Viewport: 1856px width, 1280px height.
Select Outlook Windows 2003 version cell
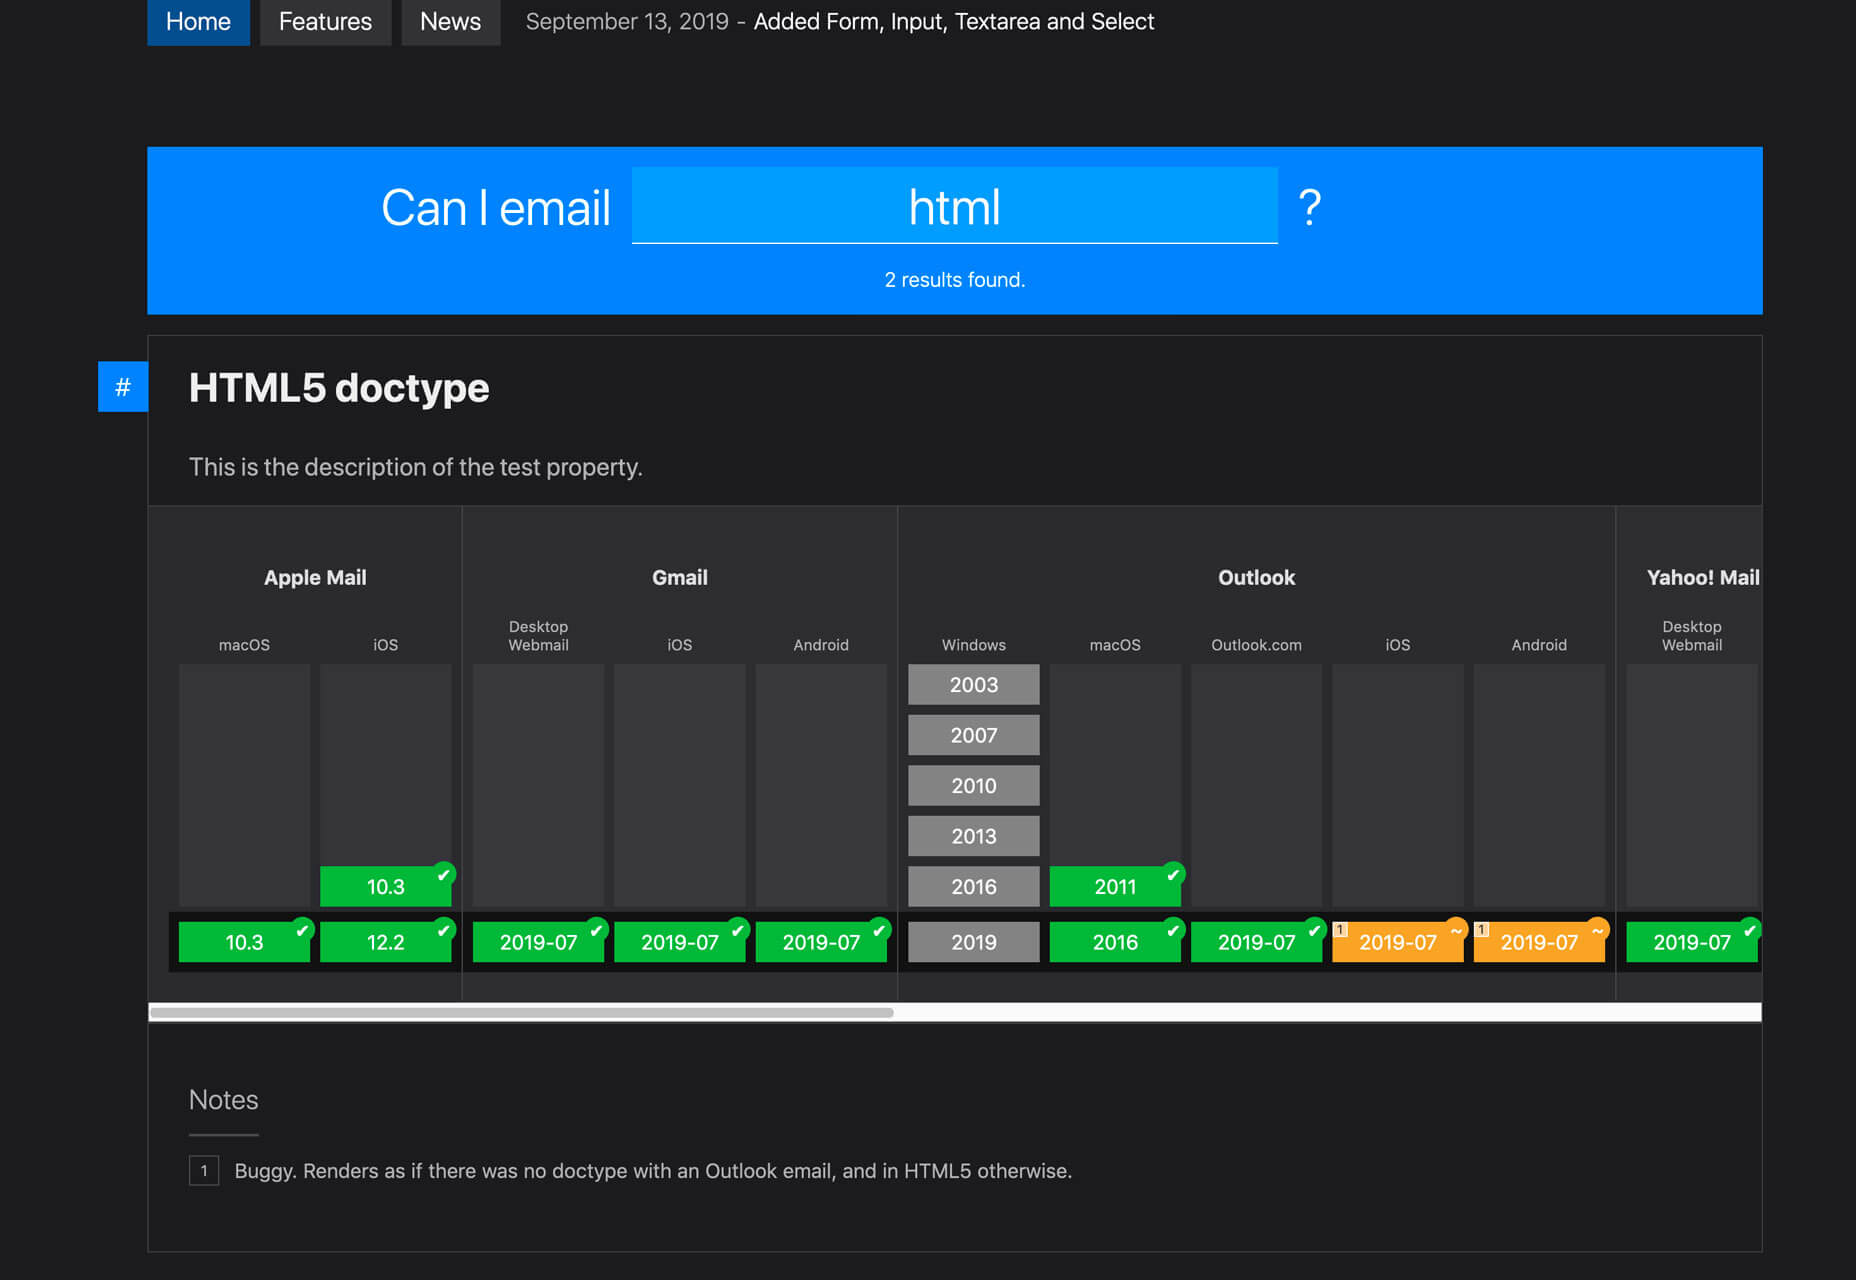(x=973, y=685)
